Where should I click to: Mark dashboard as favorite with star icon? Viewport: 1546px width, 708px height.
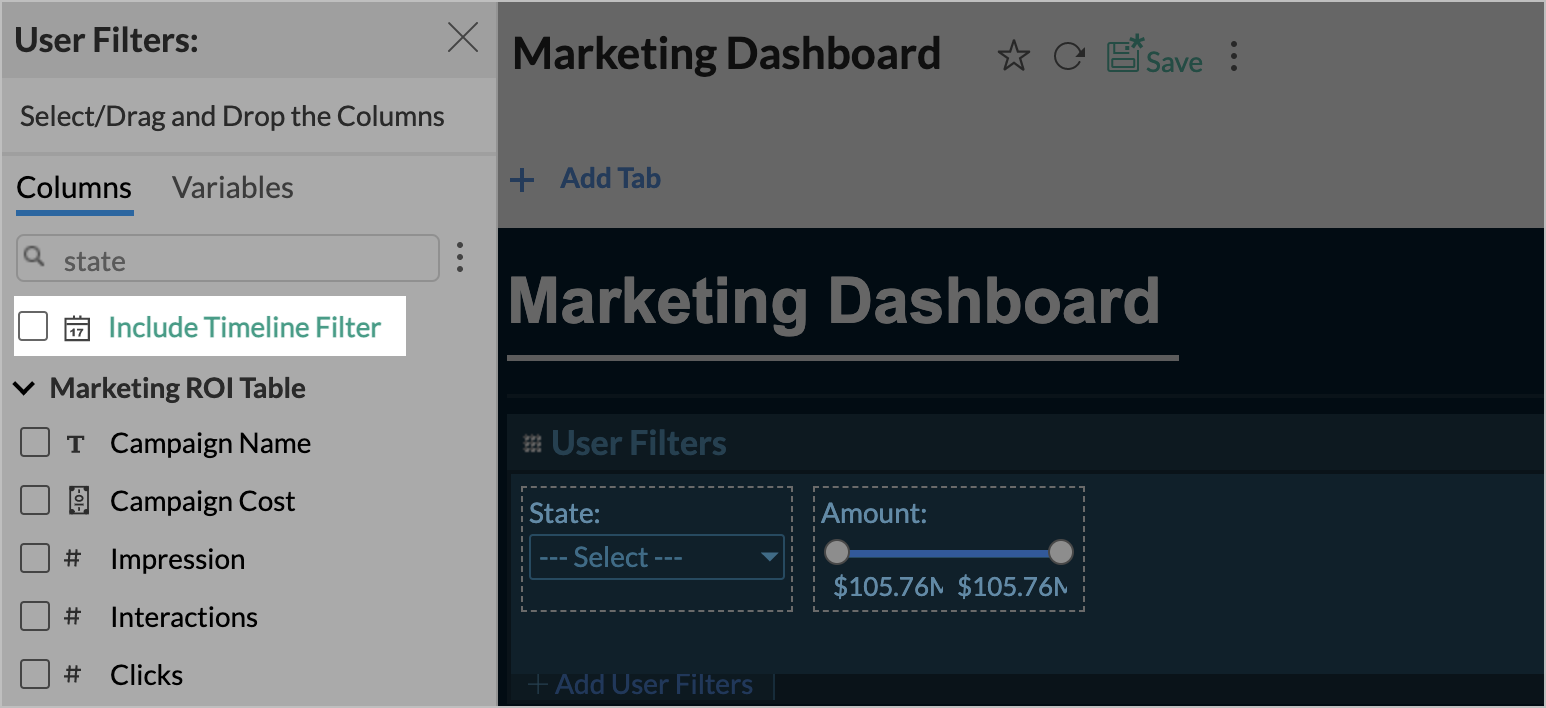(1013, 57)
